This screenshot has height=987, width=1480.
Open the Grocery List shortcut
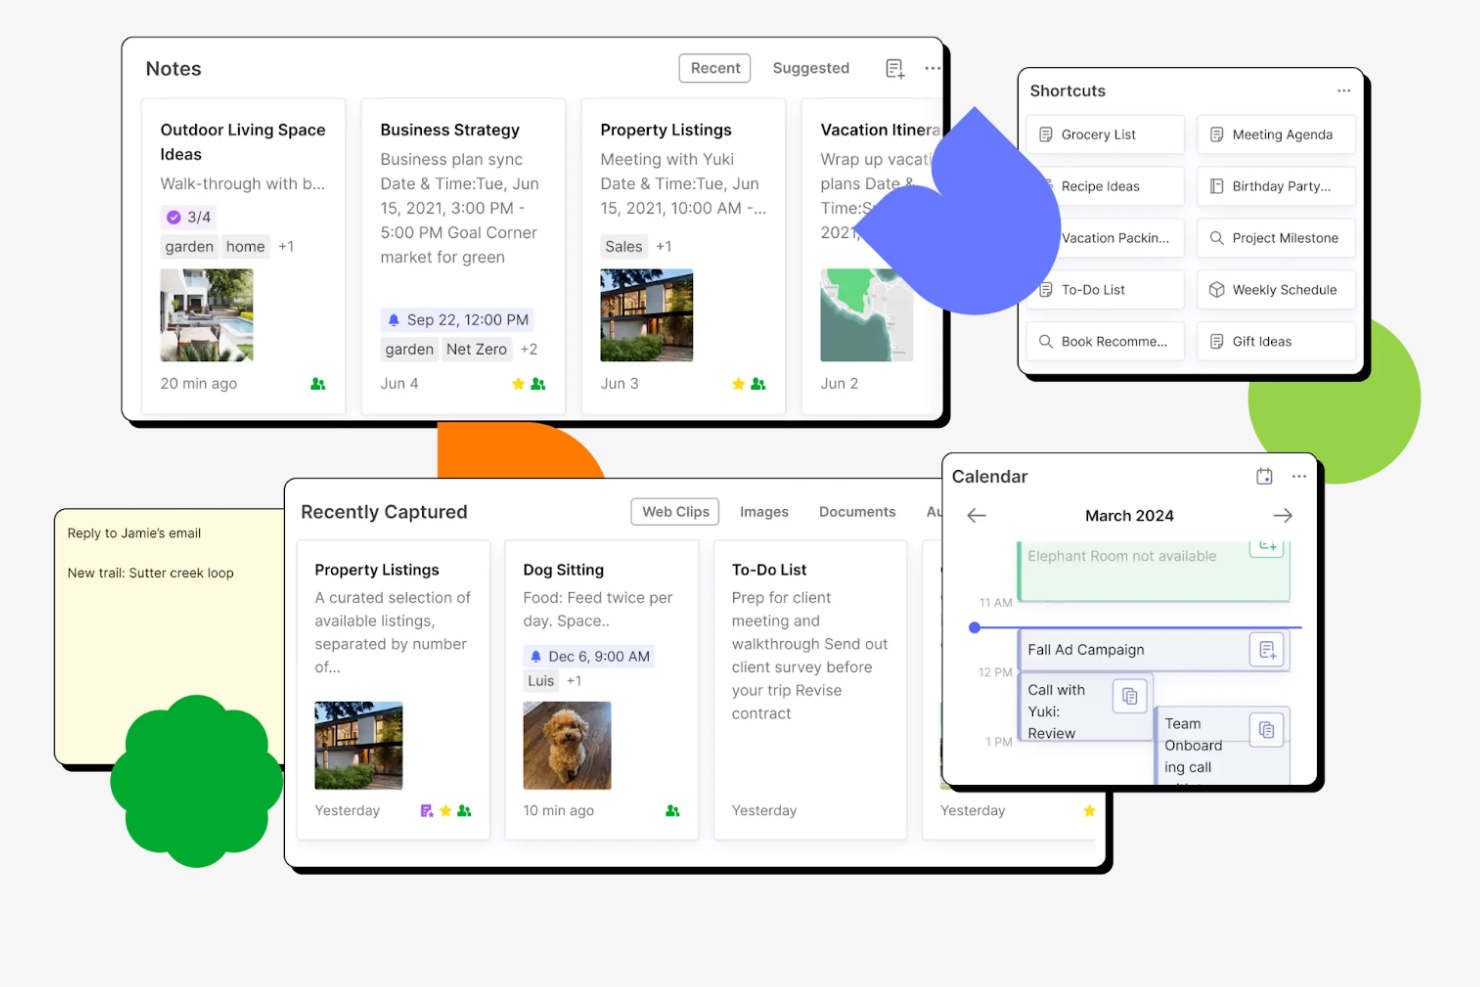(1104, 134)
